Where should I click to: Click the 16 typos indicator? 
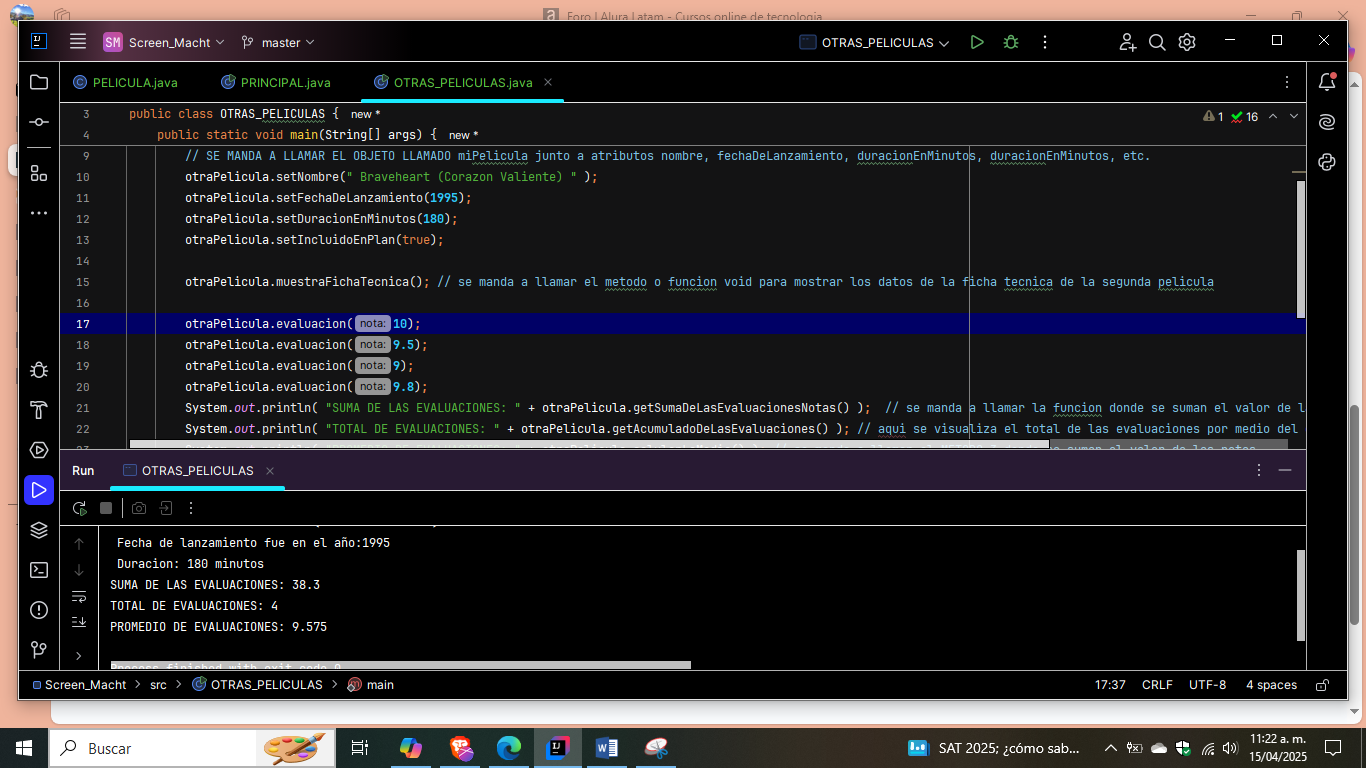tap(1245, 116)
